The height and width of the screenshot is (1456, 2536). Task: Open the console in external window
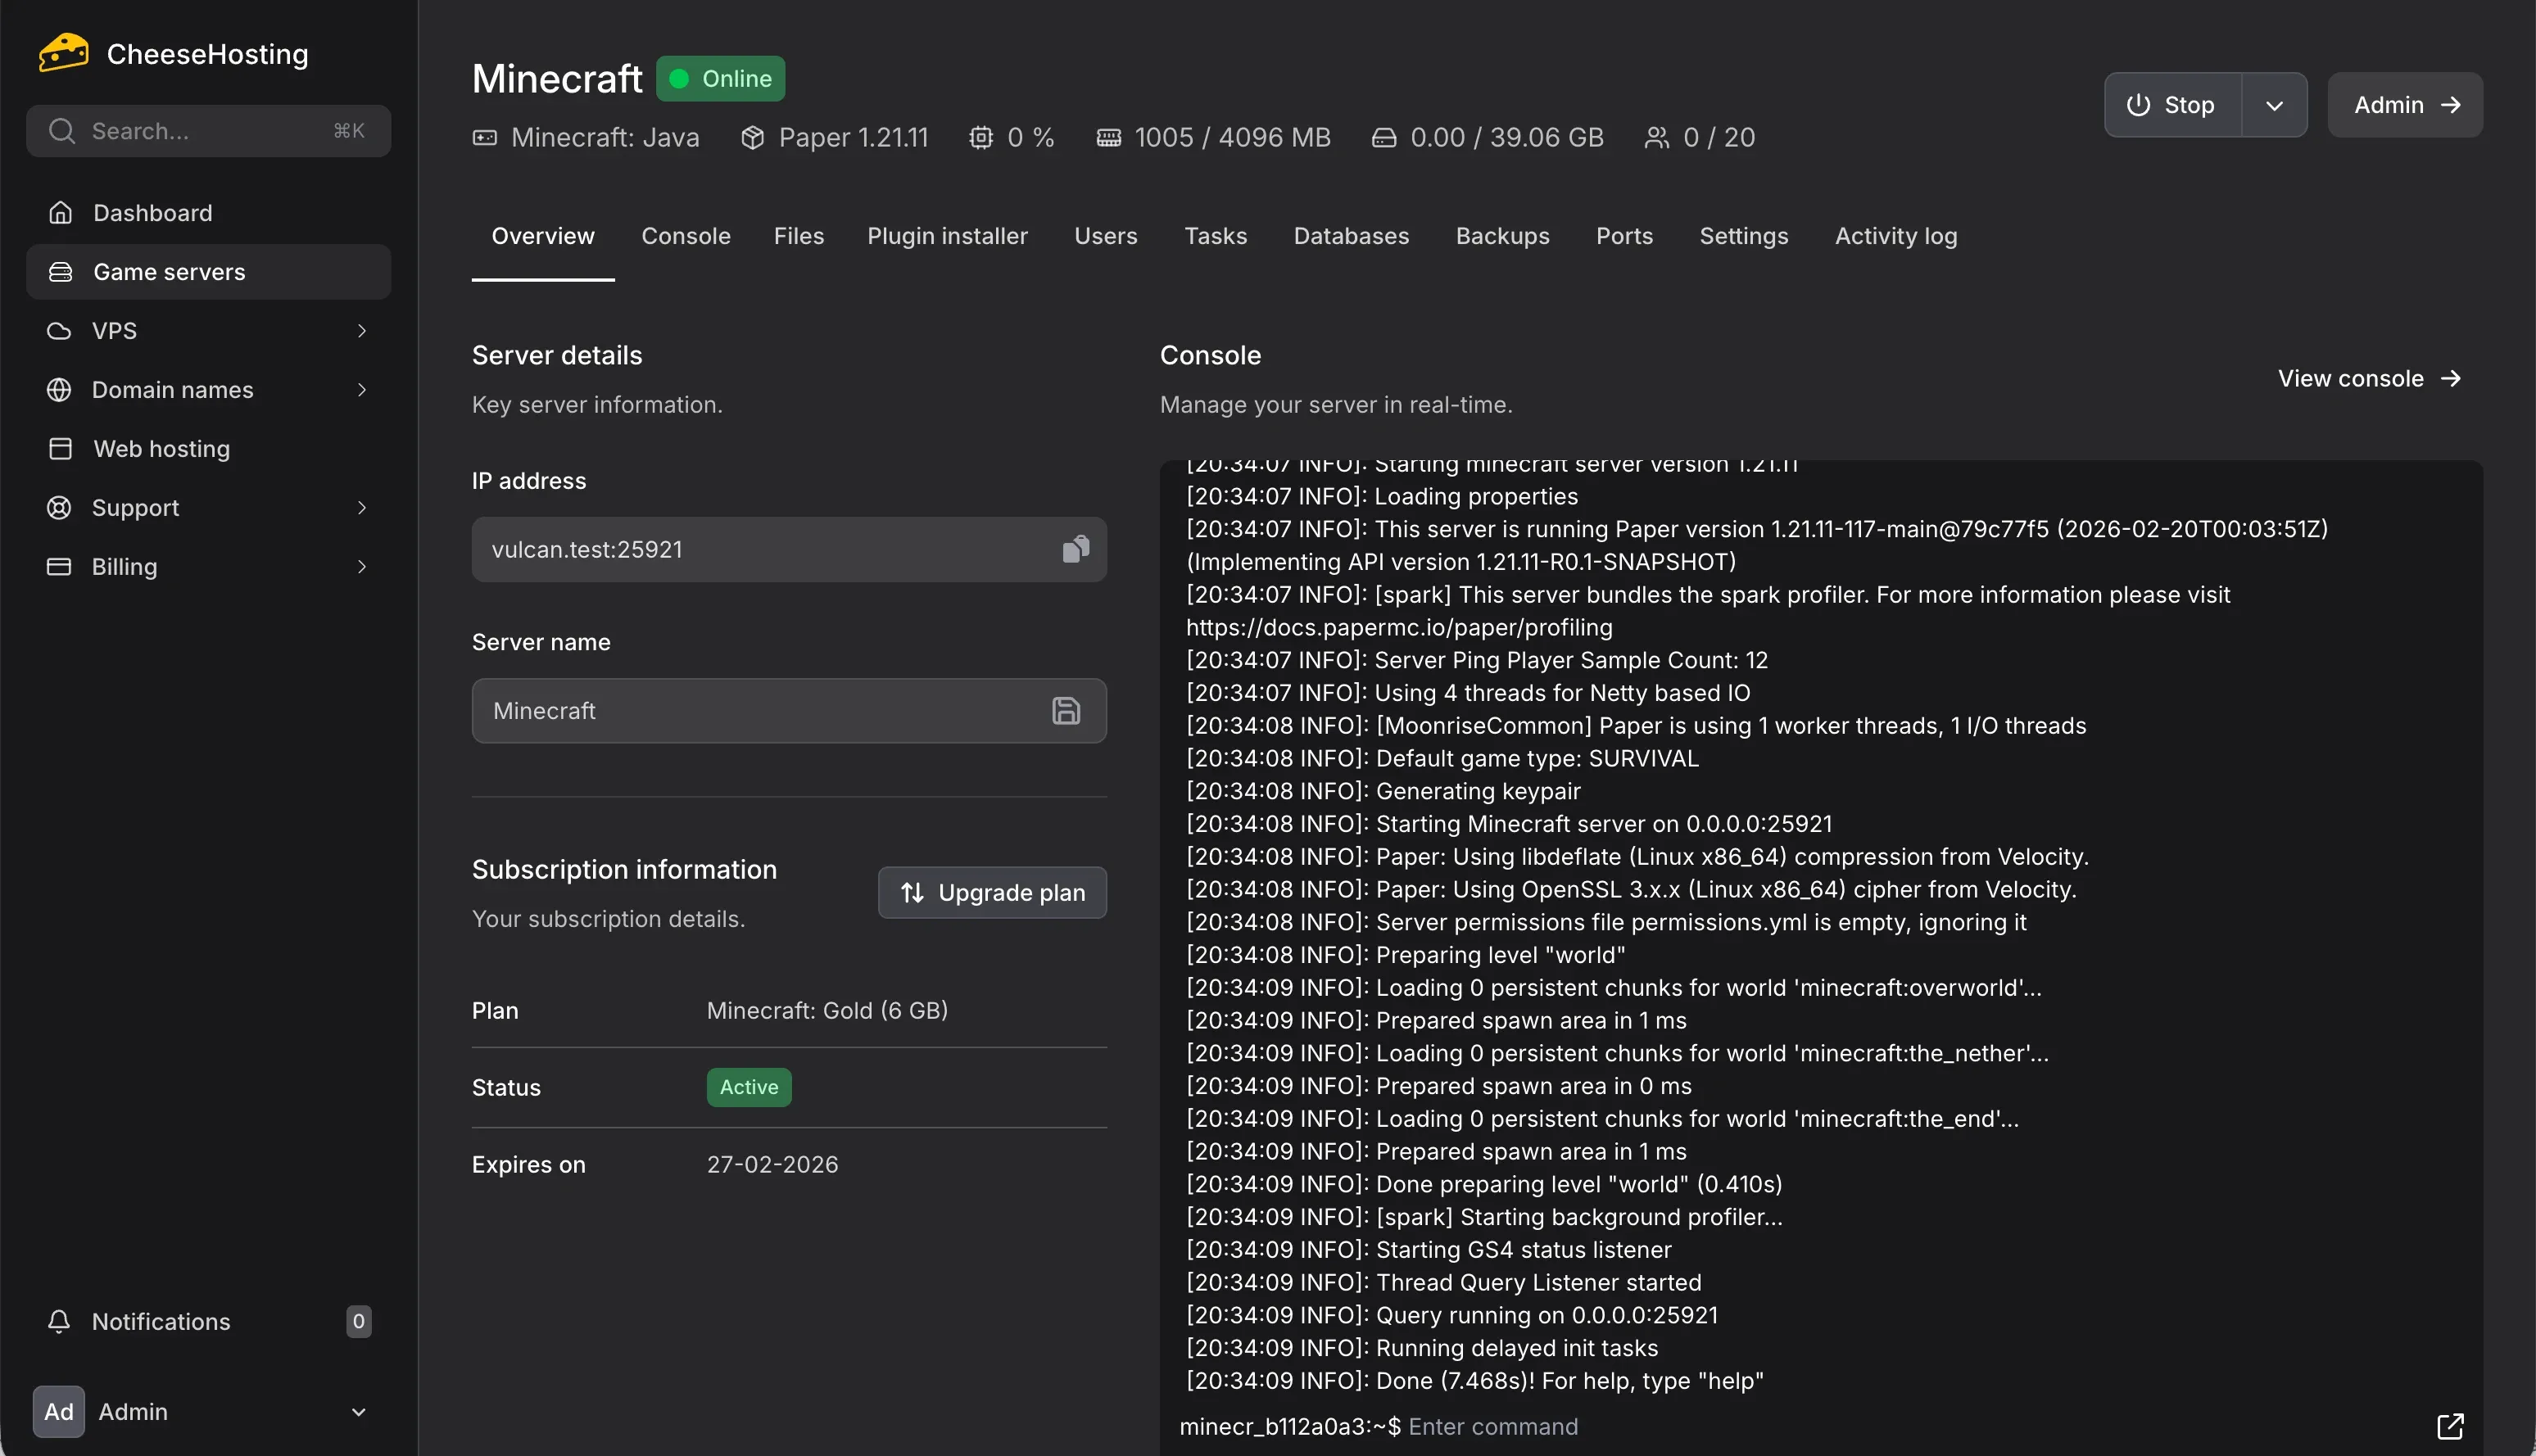point(2452,1426)
